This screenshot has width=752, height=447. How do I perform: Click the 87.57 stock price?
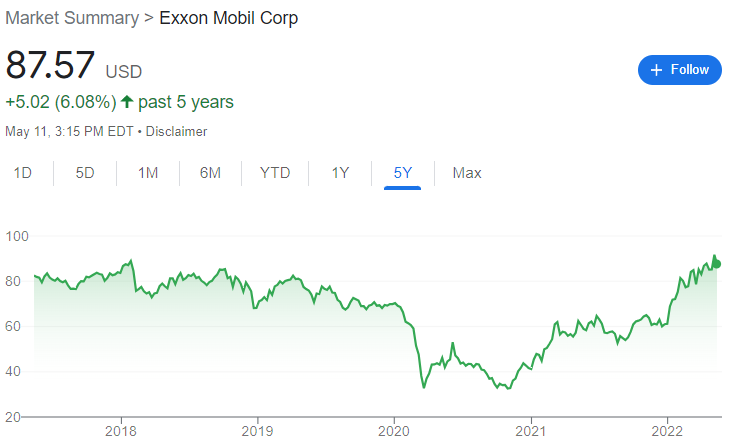[x=50, y=65]
